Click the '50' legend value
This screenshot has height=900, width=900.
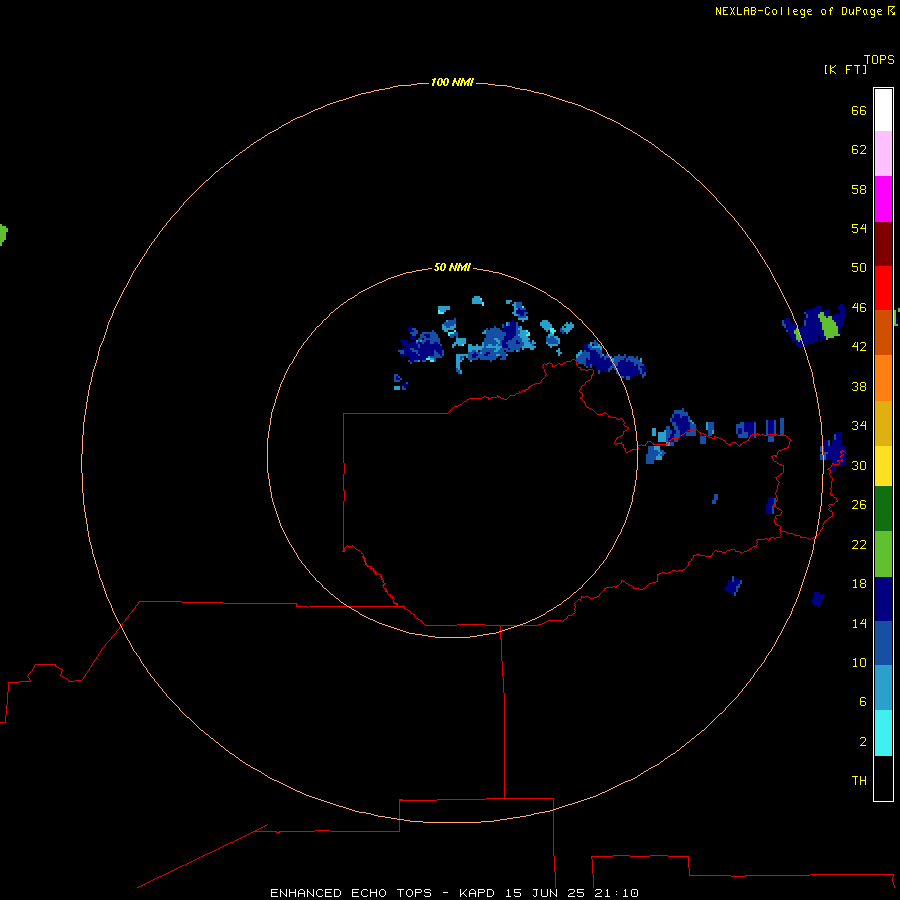pos(859,268)
